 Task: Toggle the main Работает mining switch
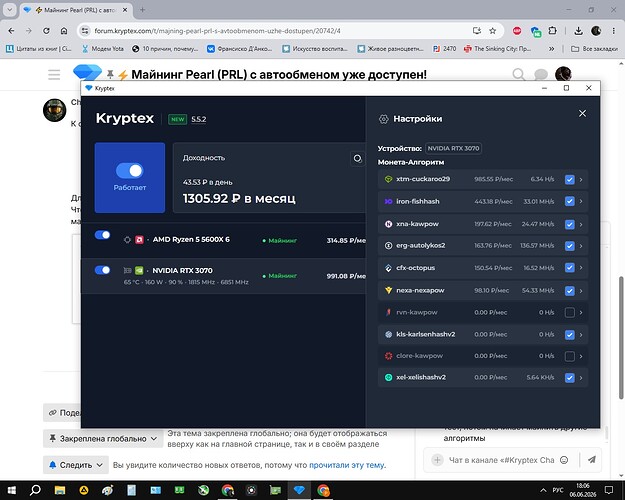point(130,171)
